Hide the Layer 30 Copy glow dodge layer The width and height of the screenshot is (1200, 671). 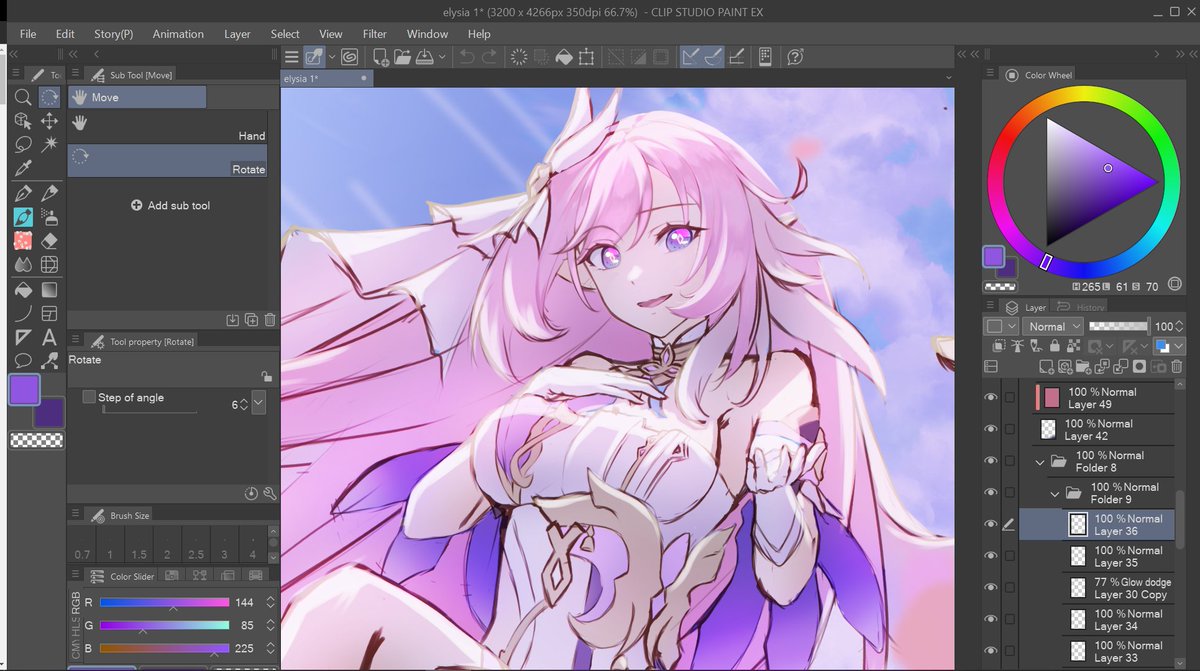[991, 588]
